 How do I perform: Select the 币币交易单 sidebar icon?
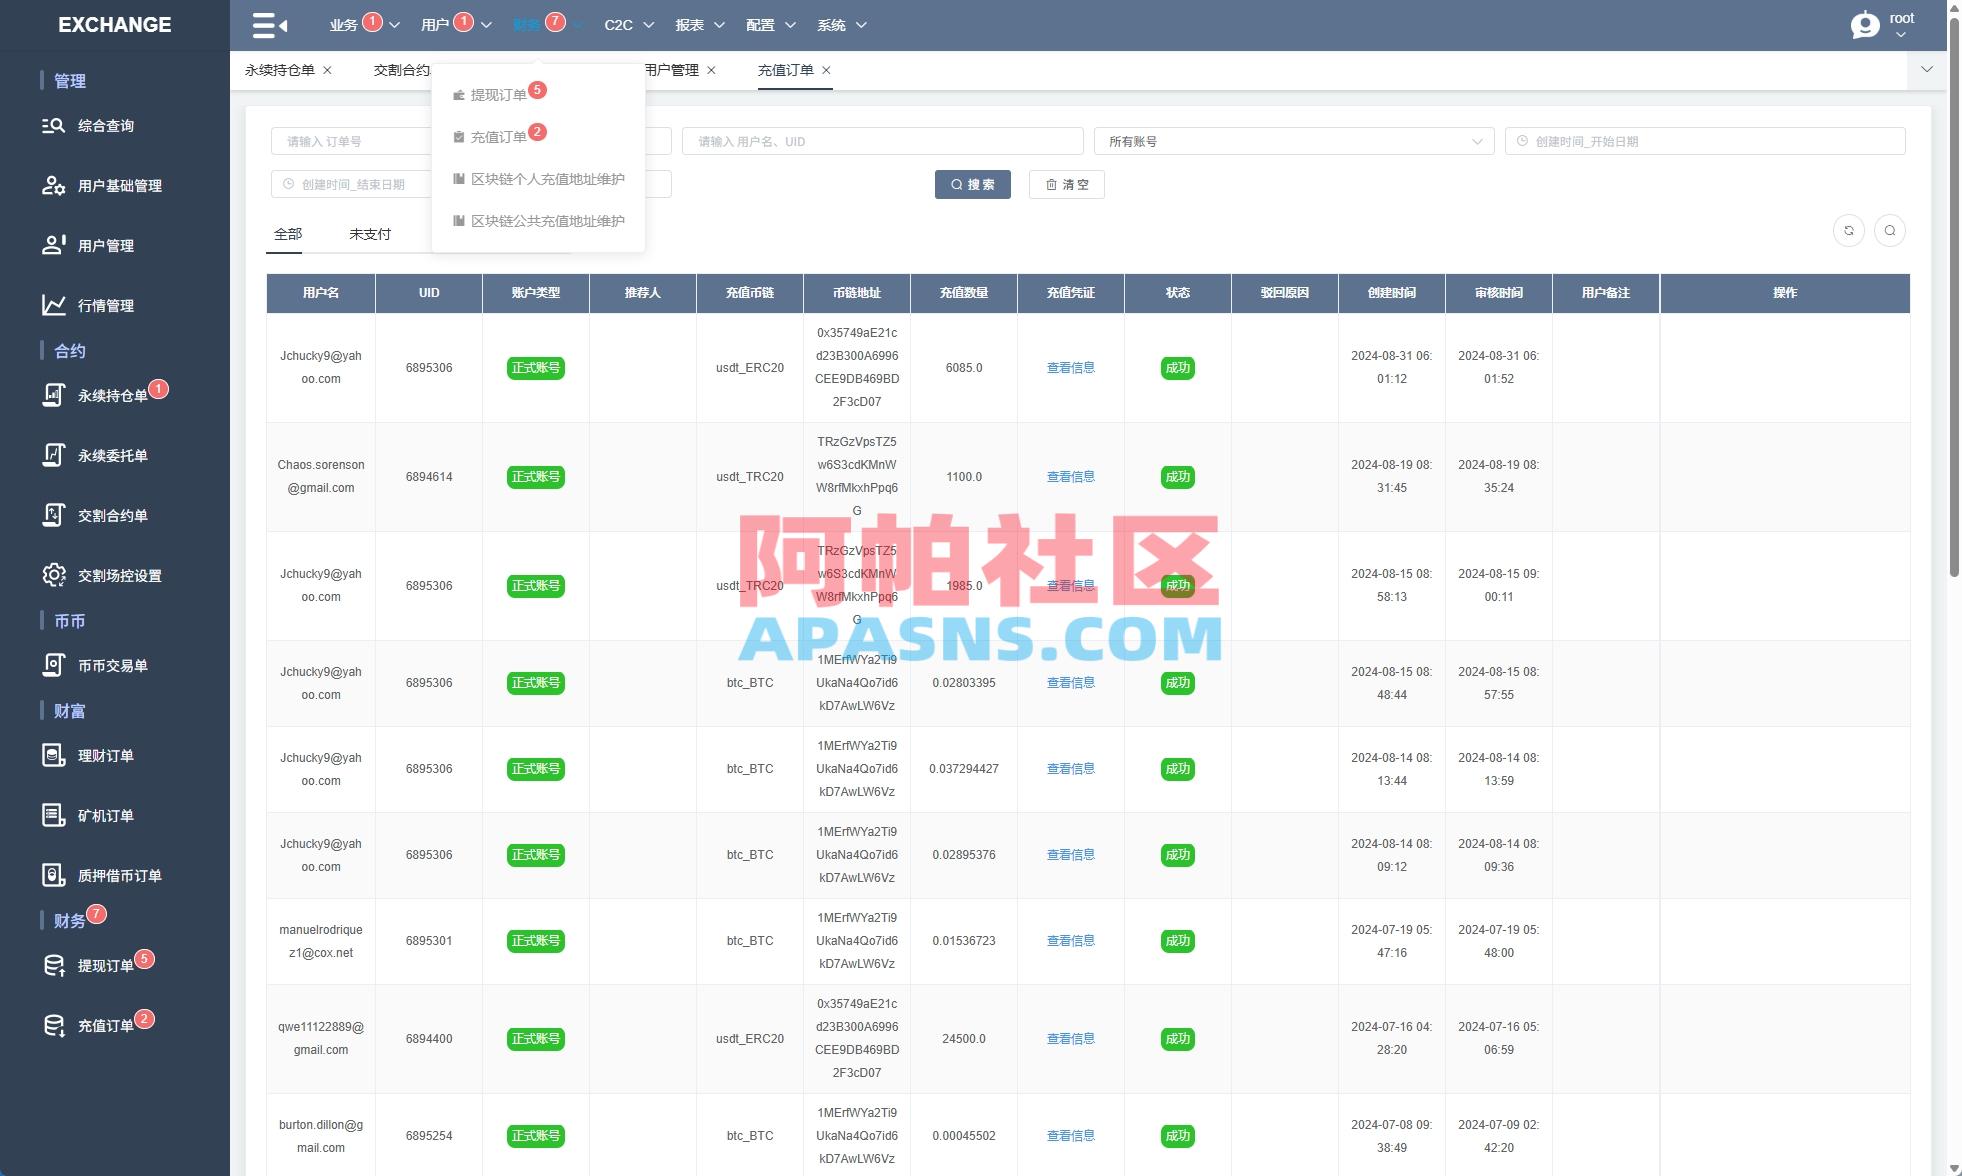point(54,665)
